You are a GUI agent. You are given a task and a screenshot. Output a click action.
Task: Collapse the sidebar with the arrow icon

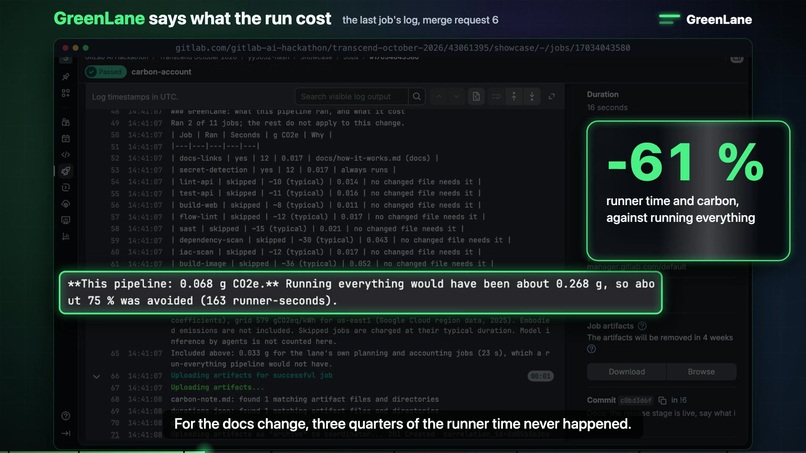click(x=66, y=433)
